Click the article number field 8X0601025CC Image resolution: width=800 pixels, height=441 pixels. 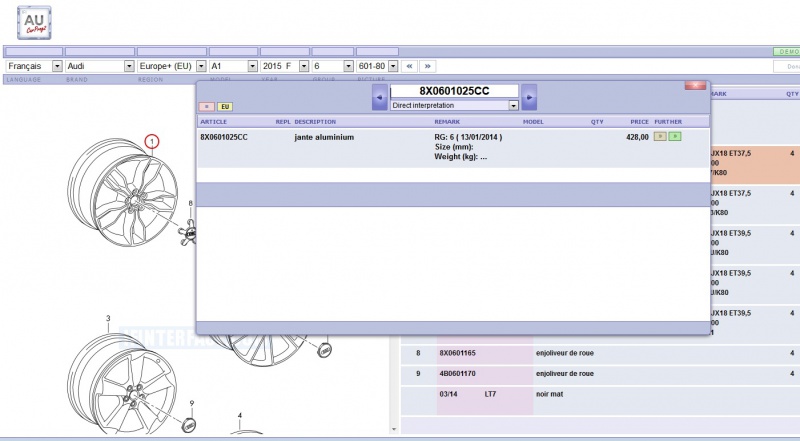(x=454, y=91)
